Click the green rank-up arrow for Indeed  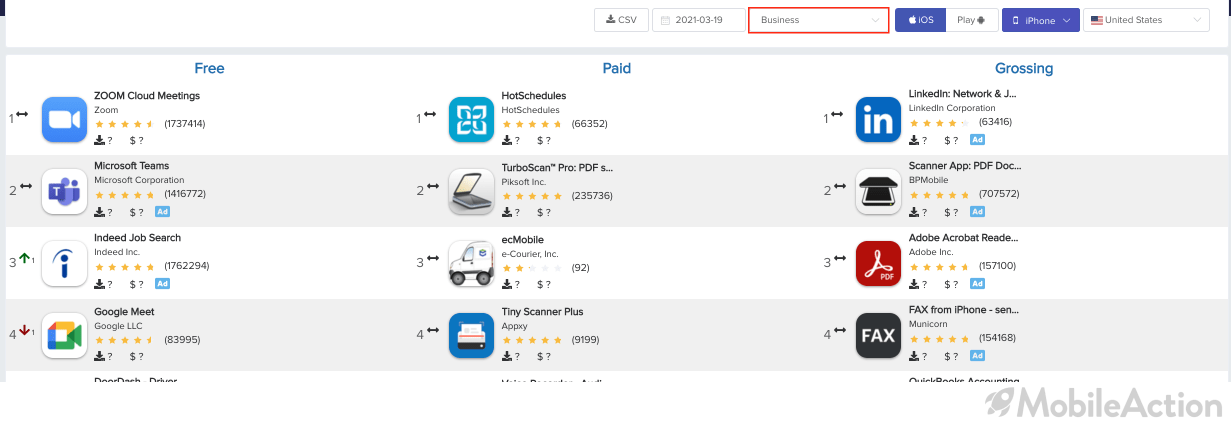(24, 258)
